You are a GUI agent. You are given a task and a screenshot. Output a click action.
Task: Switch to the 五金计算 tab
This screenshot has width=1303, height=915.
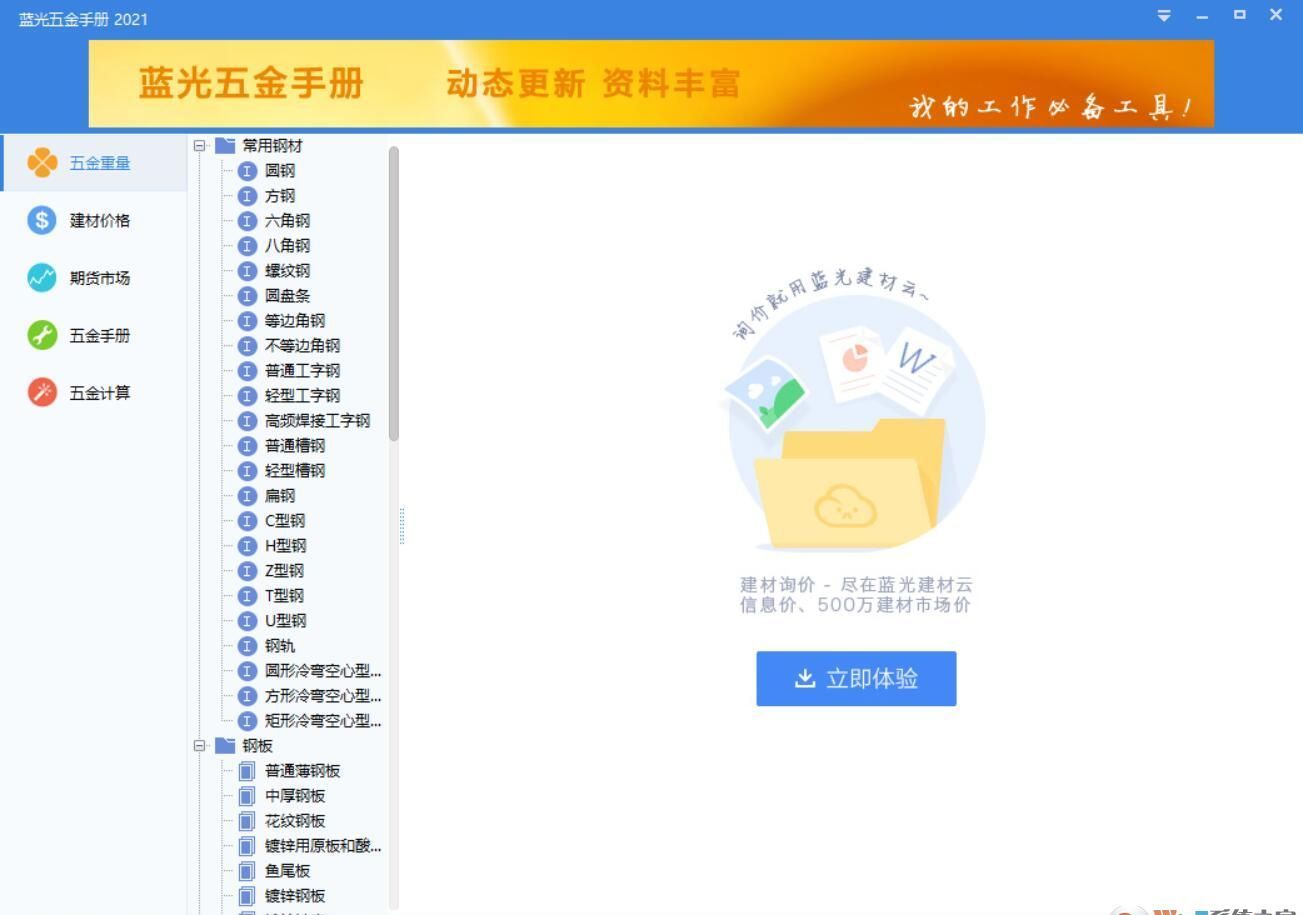pos(93,393)
